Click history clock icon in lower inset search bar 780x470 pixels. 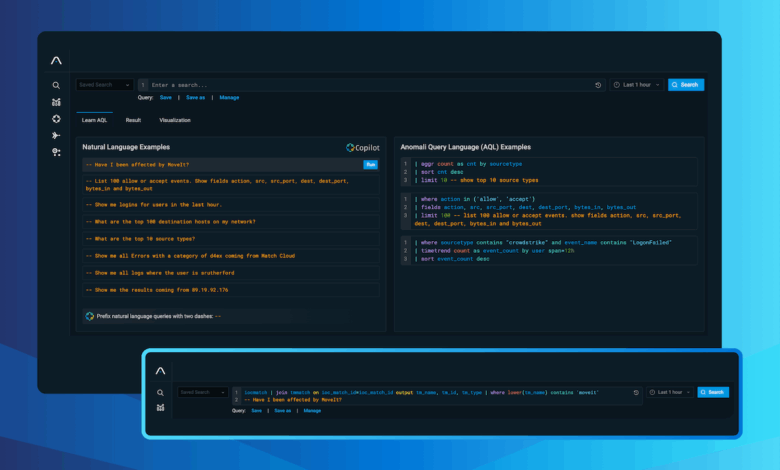[x=636, y=392]
